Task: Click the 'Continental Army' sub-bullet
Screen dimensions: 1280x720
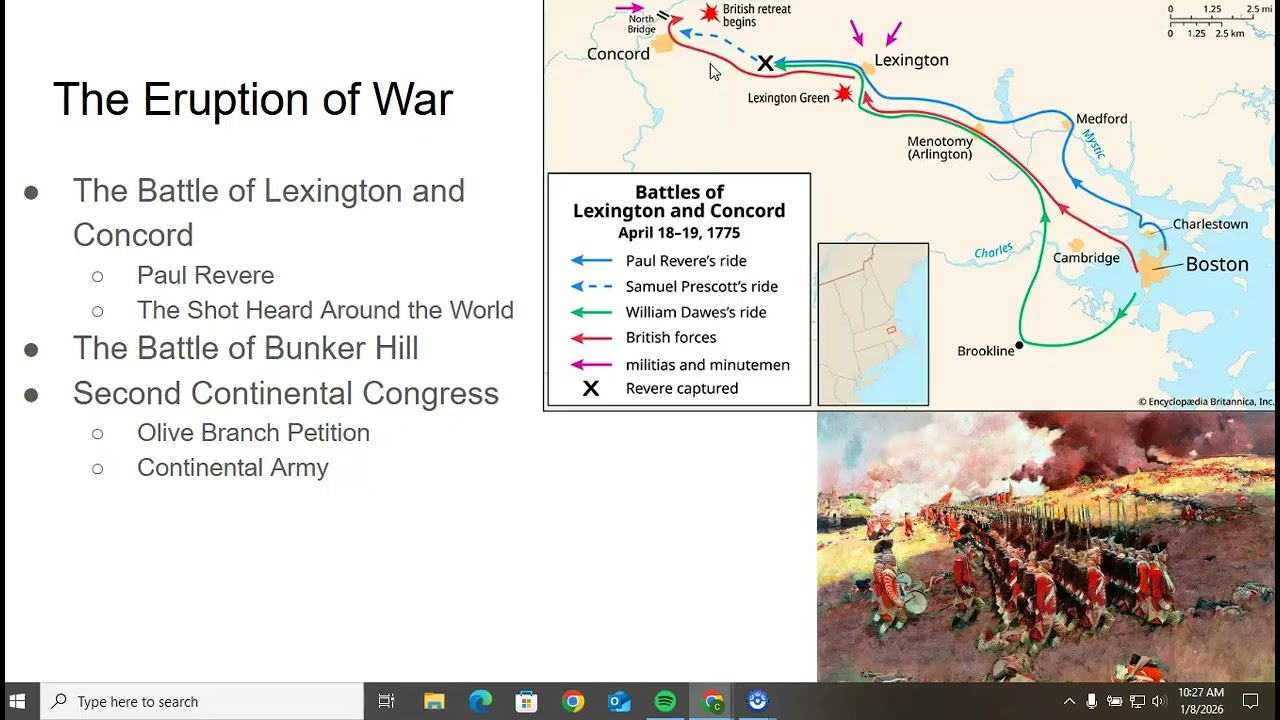Action: pyautogui.click(x=233, y=467)
